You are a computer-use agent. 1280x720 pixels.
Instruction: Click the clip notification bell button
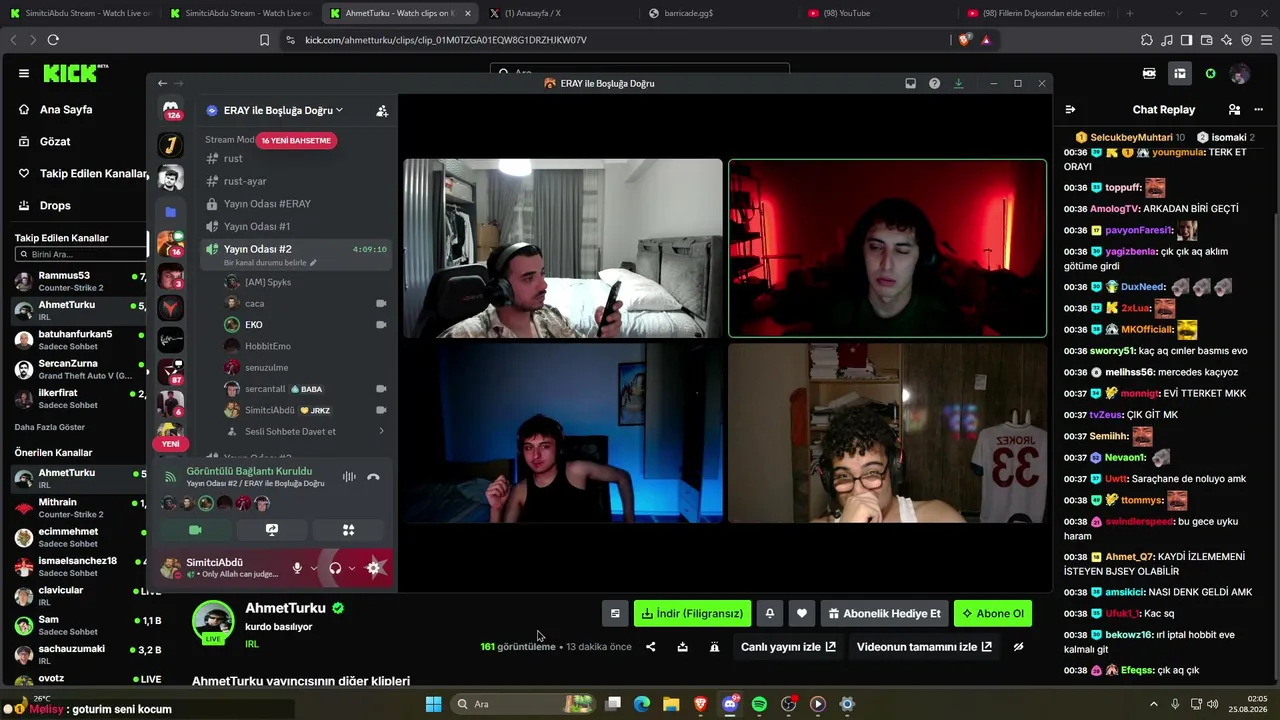point(769,614)
